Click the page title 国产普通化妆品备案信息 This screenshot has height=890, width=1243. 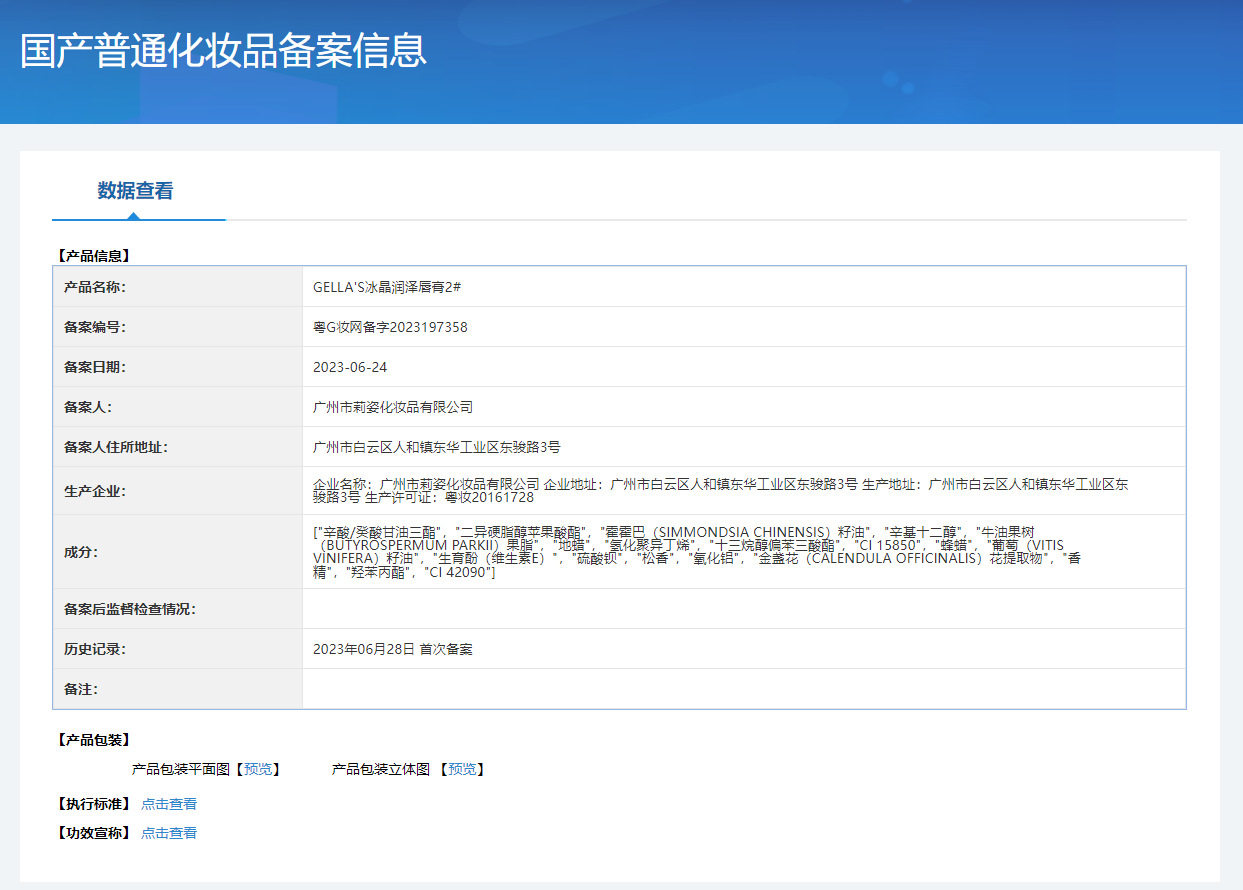pos(224,51)
